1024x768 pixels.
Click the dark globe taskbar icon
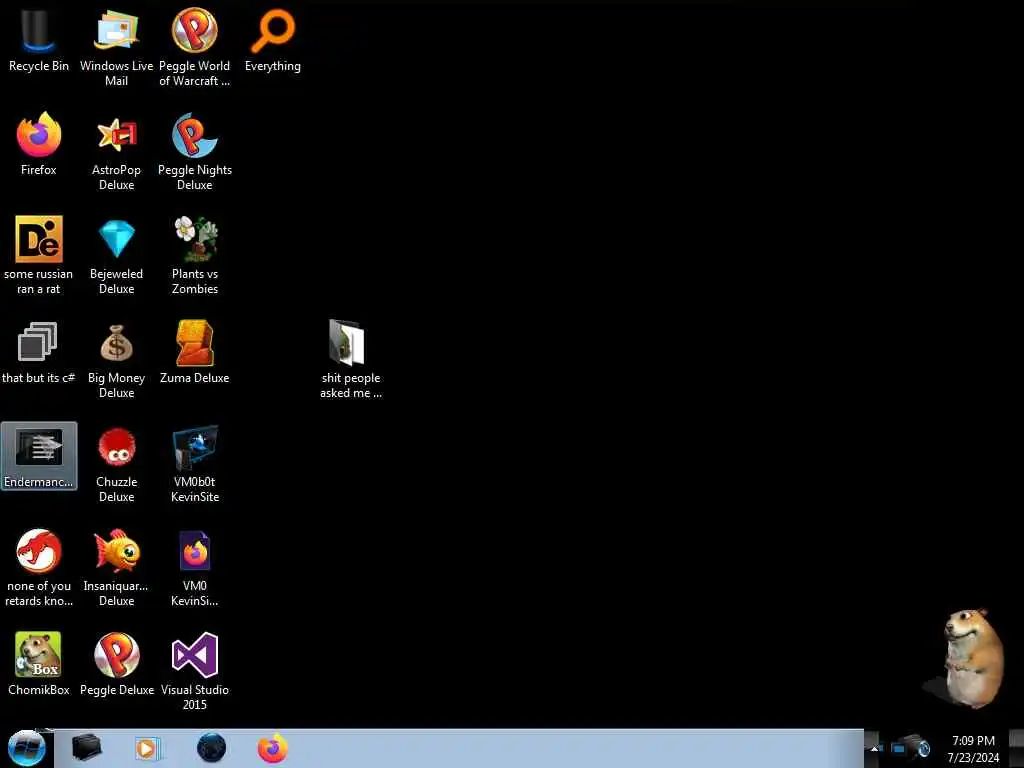tap(211, 748)
